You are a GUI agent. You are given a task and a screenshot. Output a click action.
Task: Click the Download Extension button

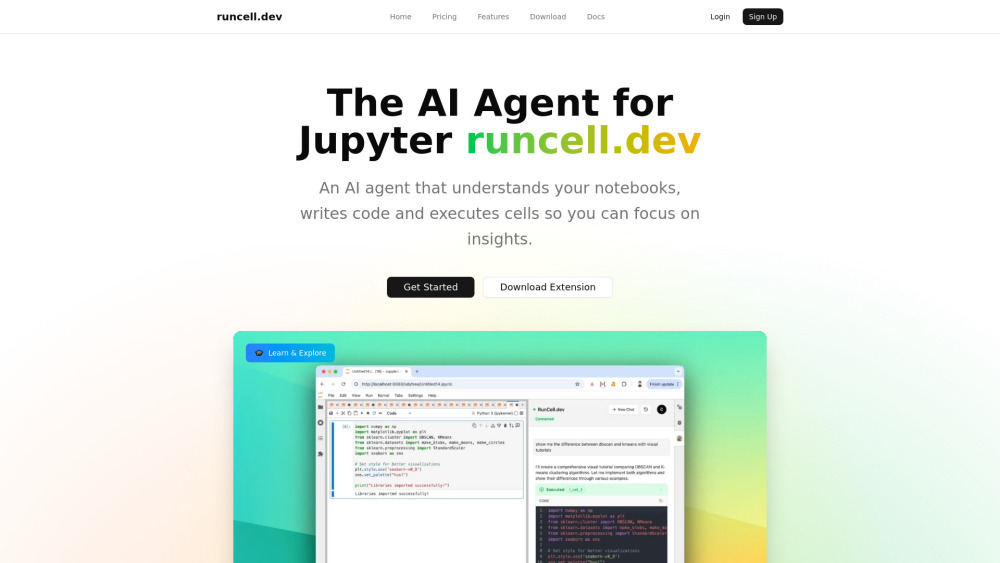click(547, 287)
